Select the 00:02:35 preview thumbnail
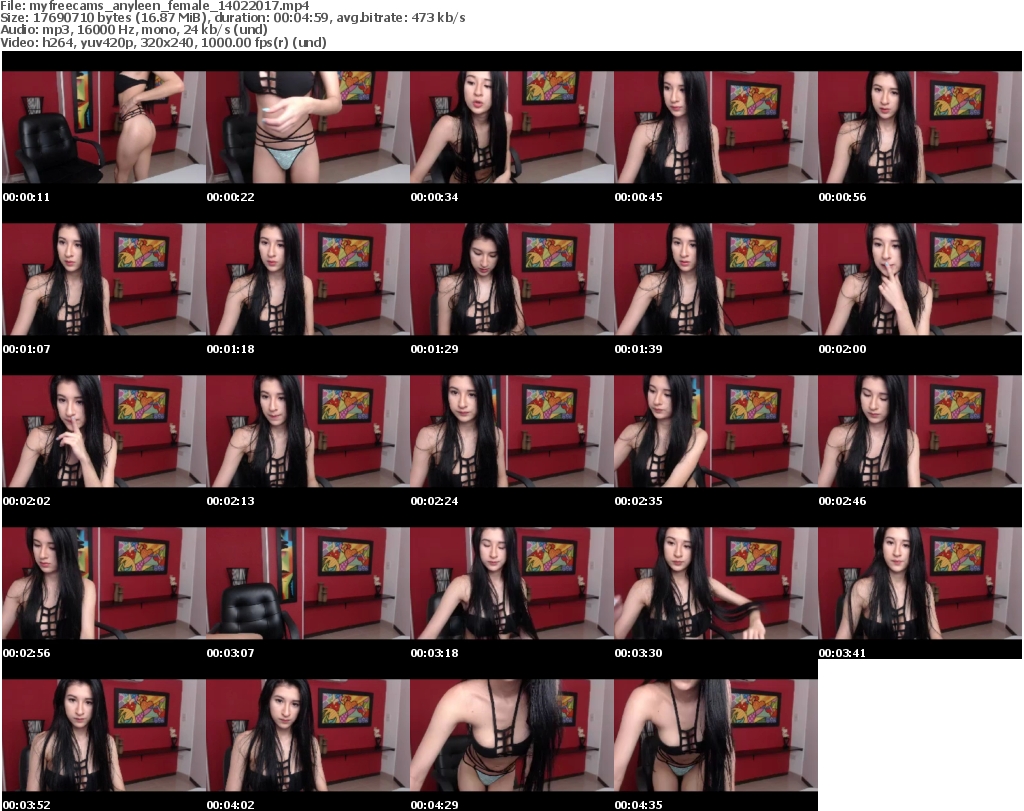 pos(716,431)
